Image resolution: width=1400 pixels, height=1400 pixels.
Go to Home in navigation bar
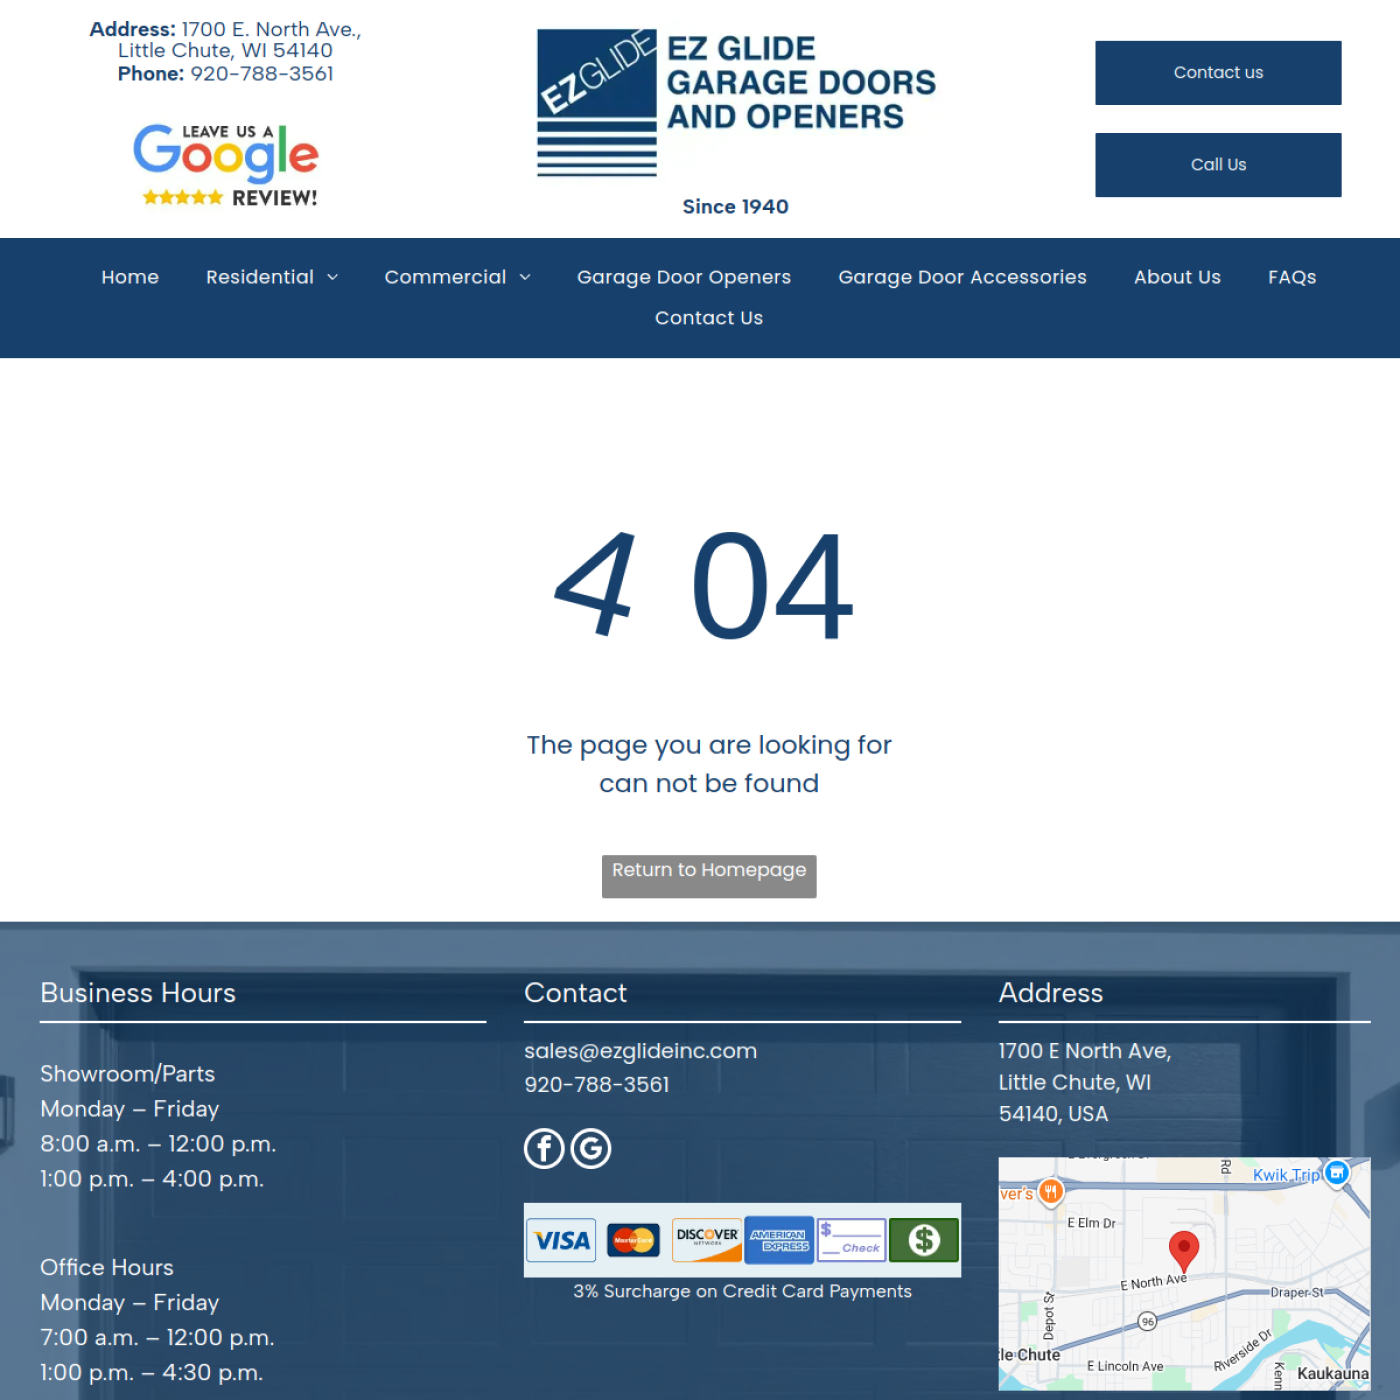(130, 277)
